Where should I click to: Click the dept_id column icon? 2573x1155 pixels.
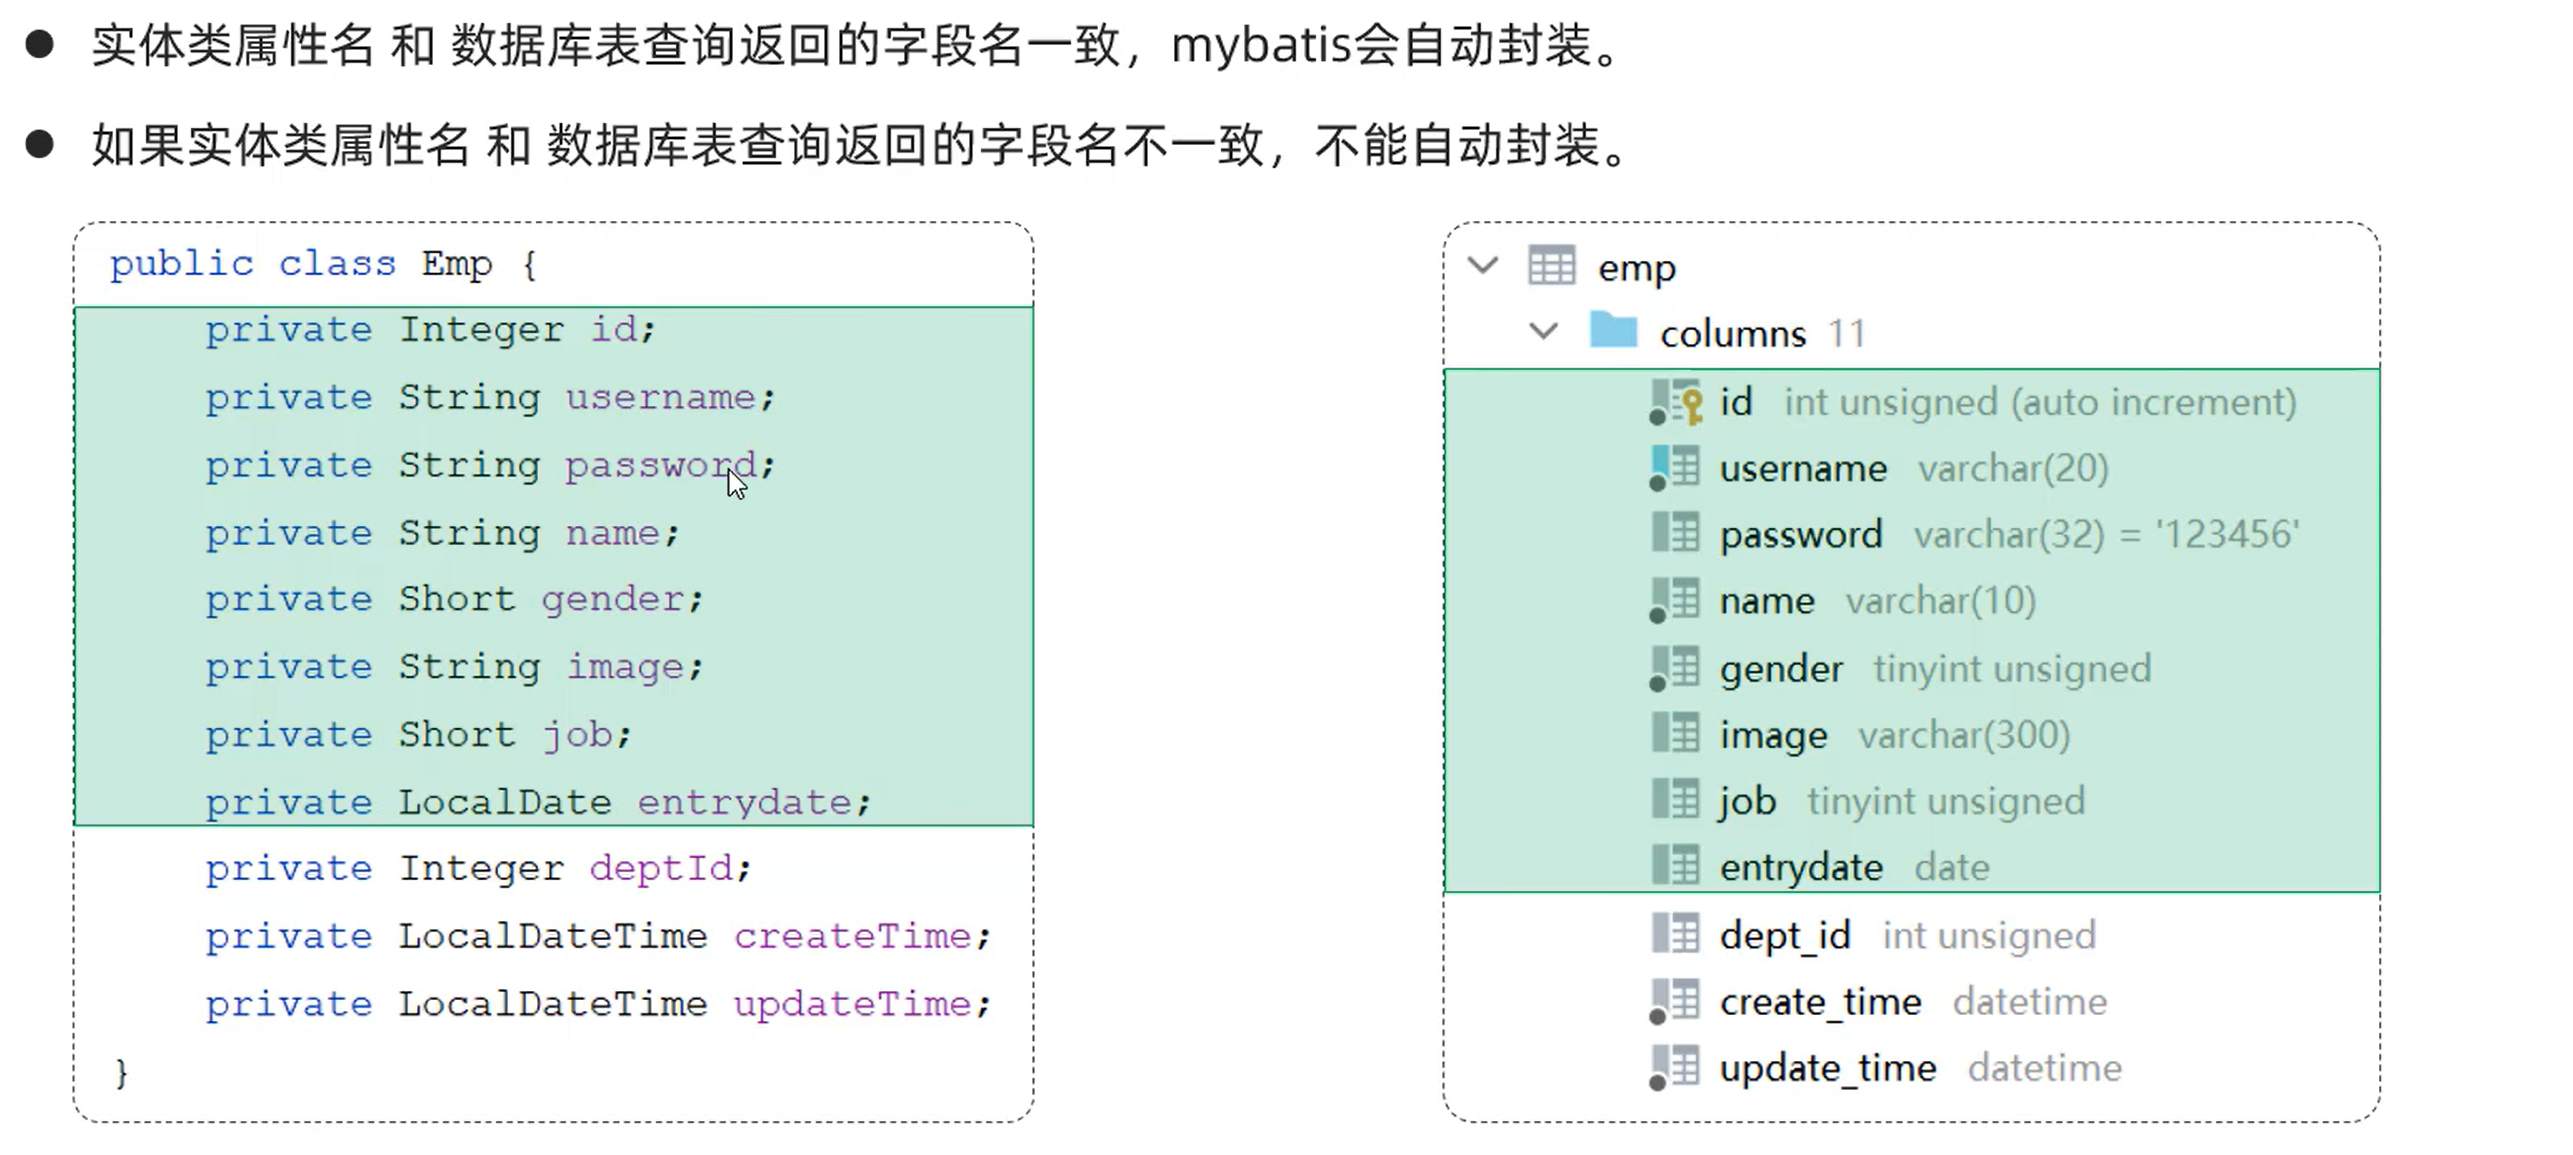(x=1675, y=933)
